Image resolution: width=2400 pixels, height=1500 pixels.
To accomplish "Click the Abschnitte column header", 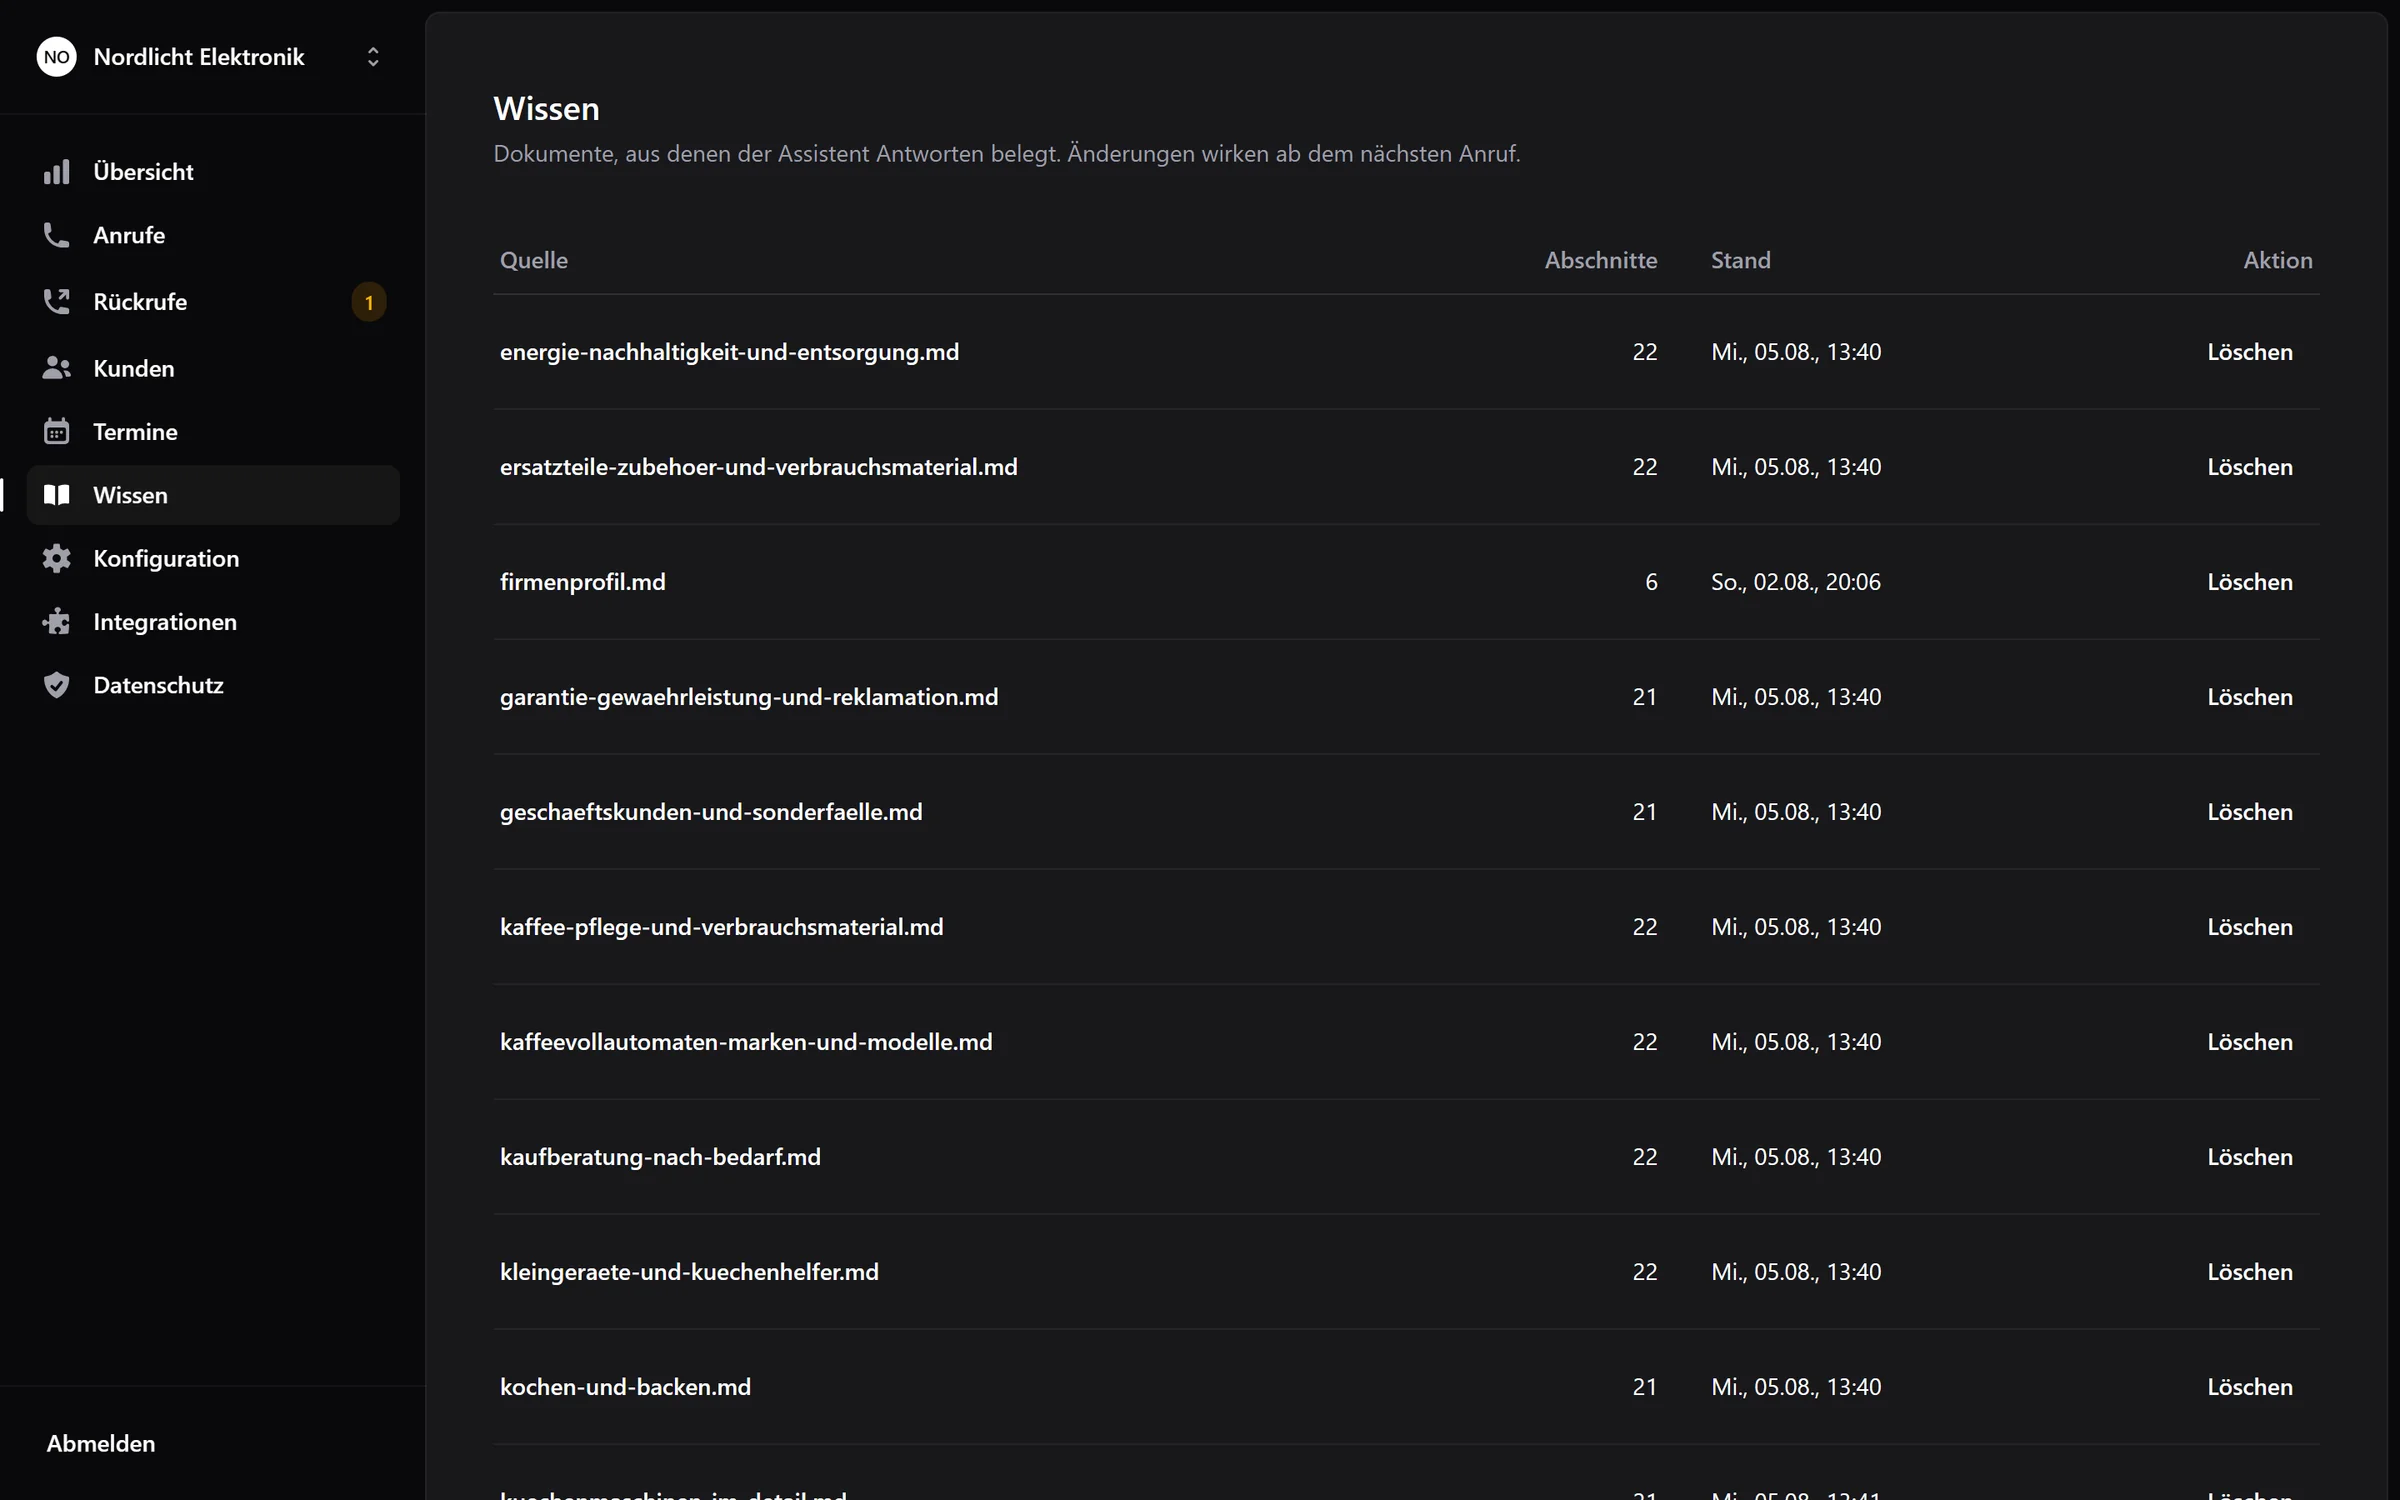I will pyautogui.click(x=1601, y=260).
